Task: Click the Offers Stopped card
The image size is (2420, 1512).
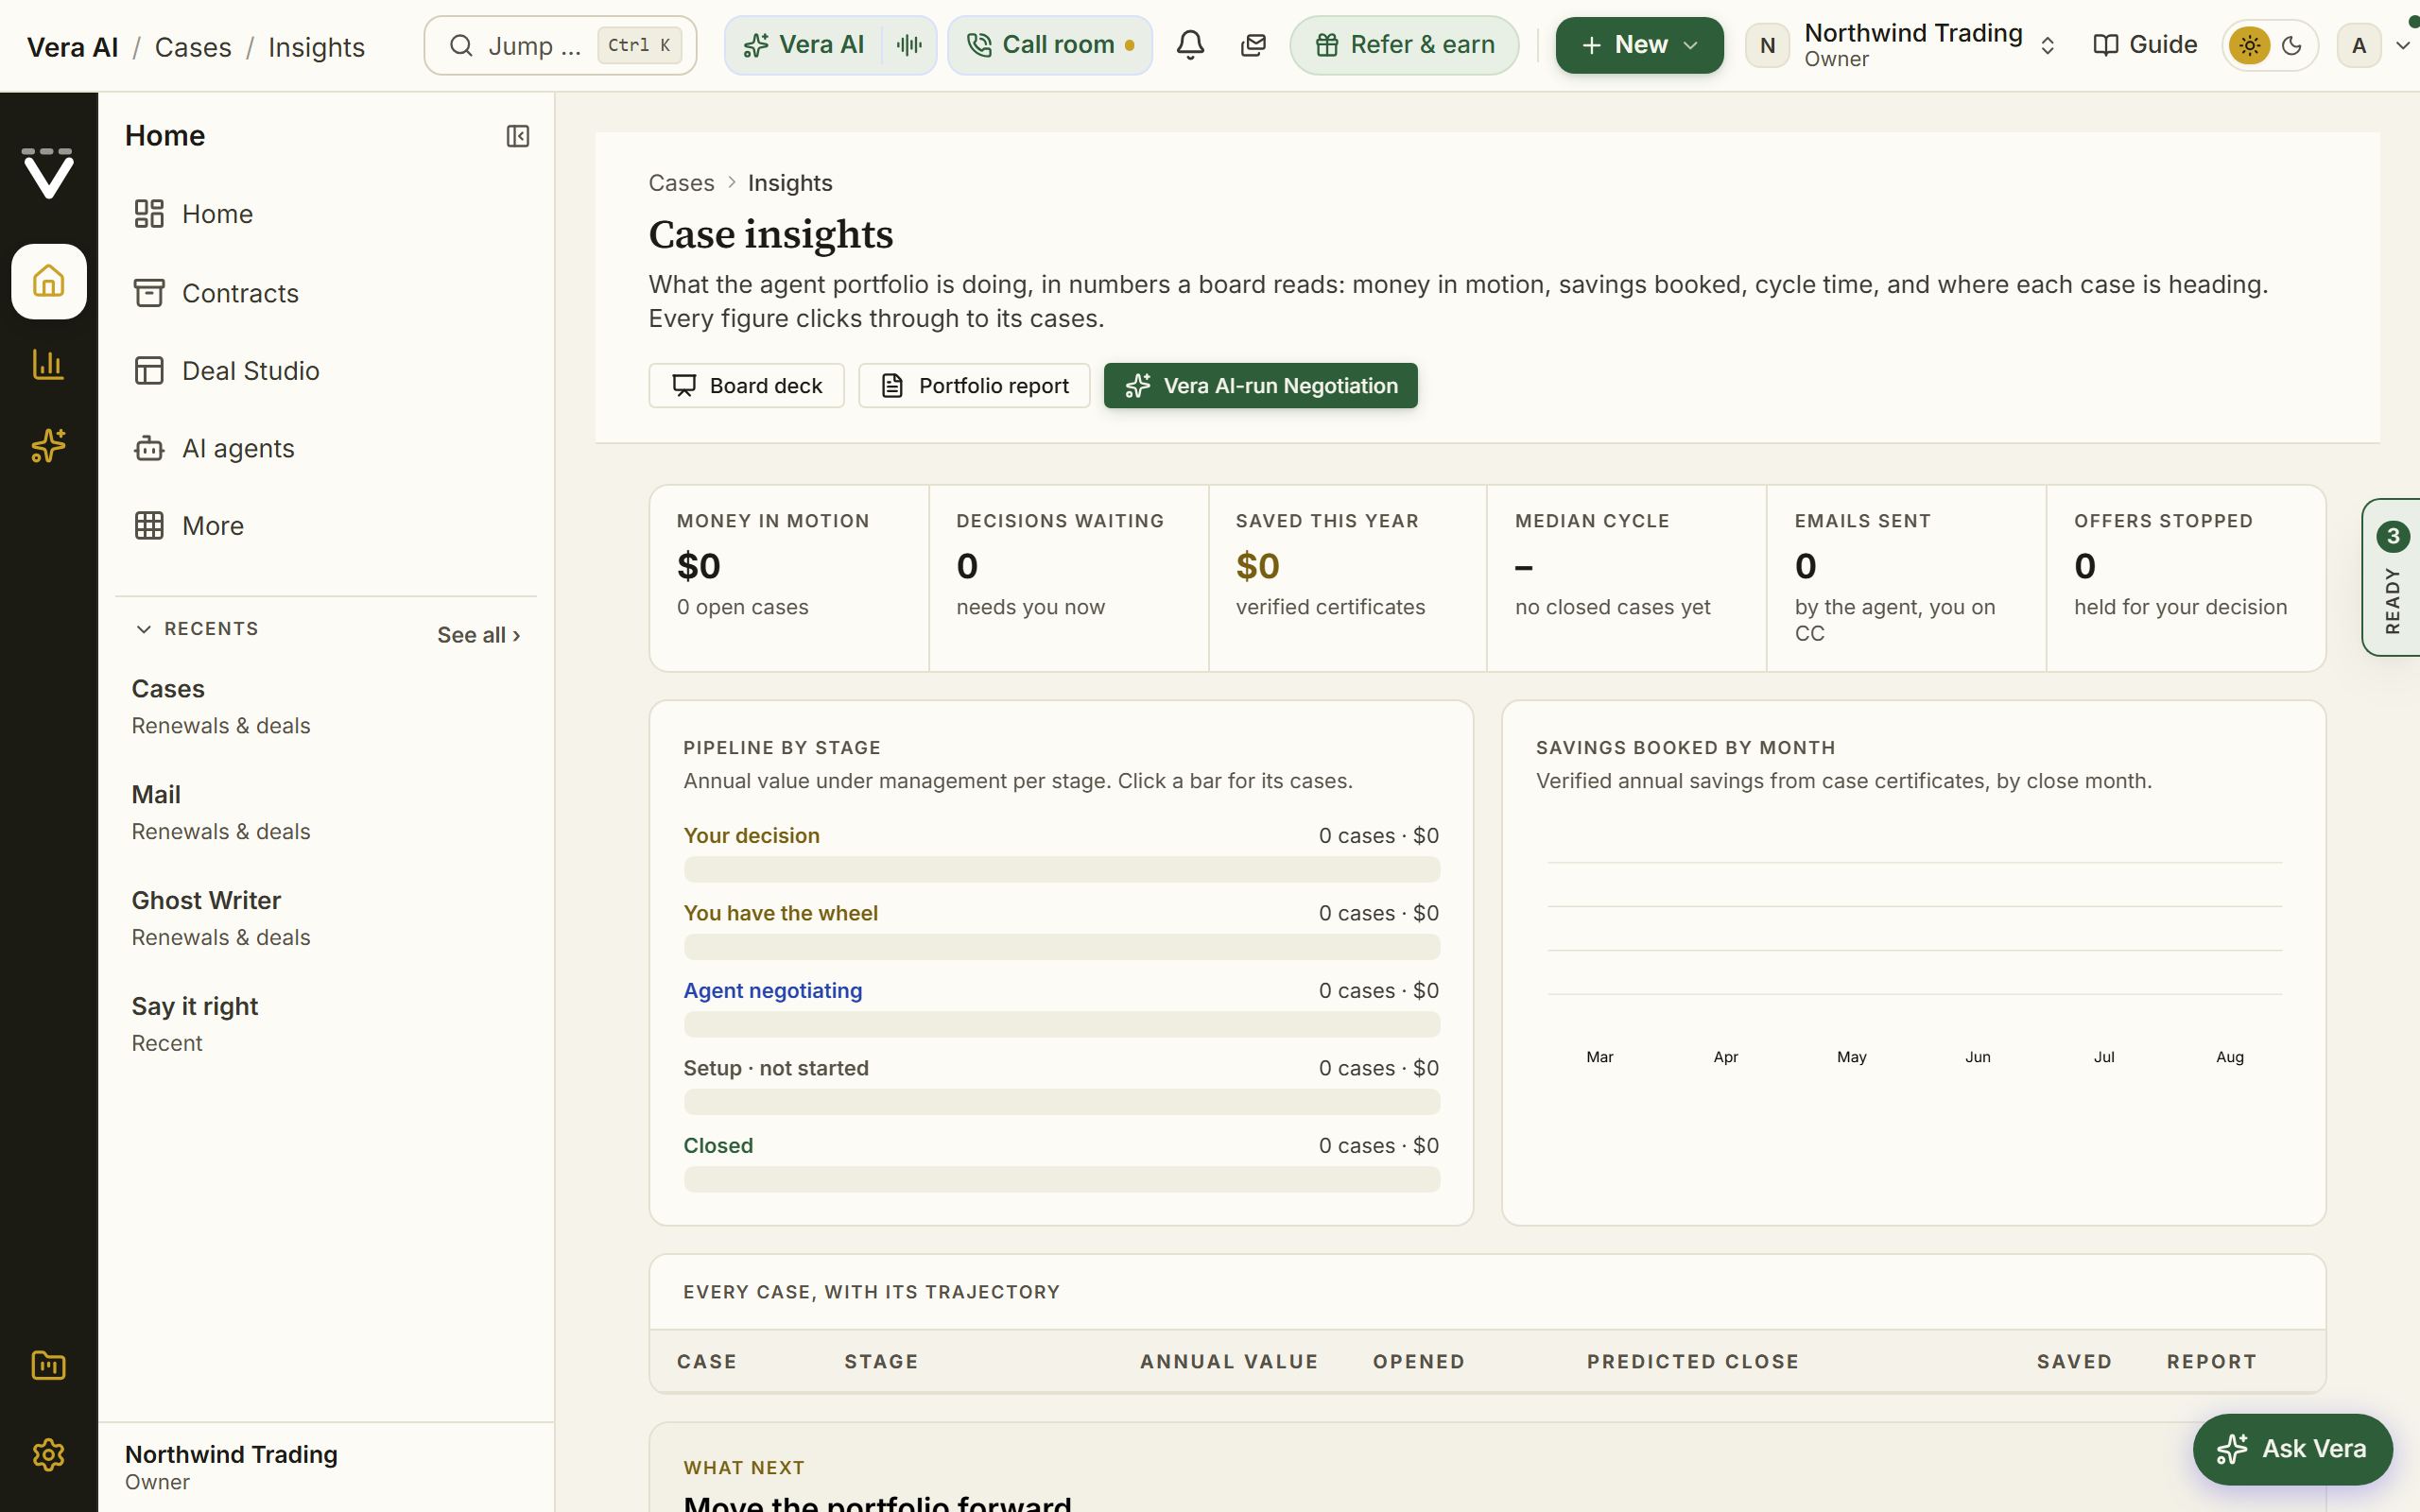Action: [2185, 578]
